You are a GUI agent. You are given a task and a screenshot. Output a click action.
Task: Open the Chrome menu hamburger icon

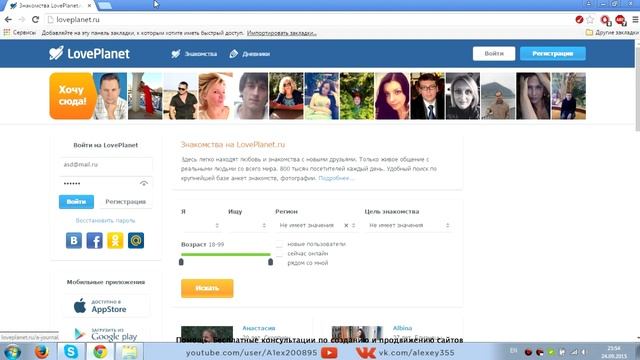click(635, 20)
